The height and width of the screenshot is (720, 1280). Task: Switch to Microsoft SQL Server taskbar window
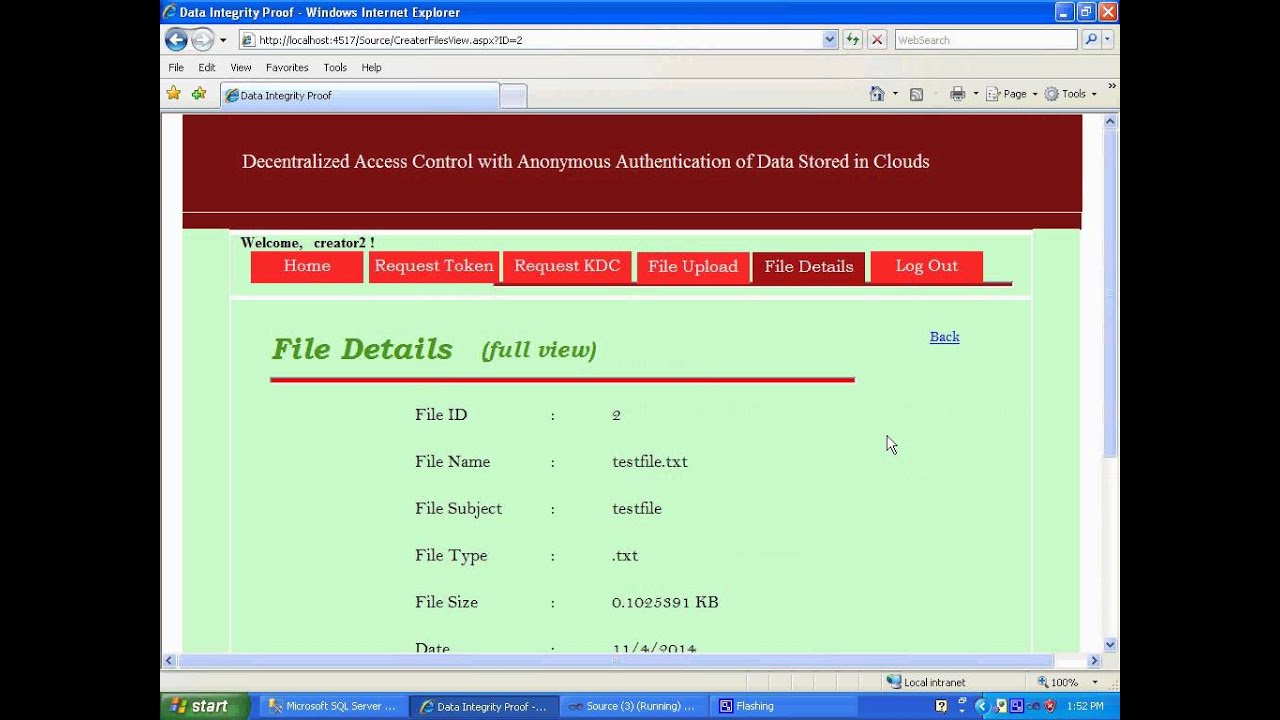tap(334, 706)
